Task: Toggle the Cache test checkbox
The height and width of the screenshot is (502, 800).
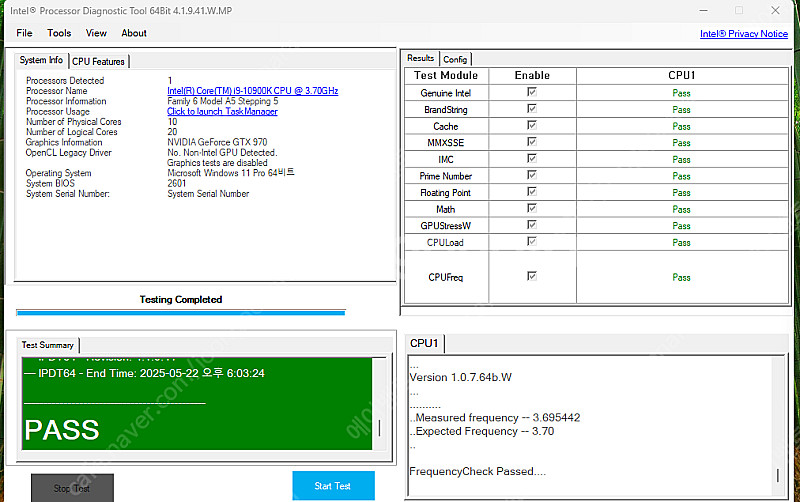Action: [532, 125]
